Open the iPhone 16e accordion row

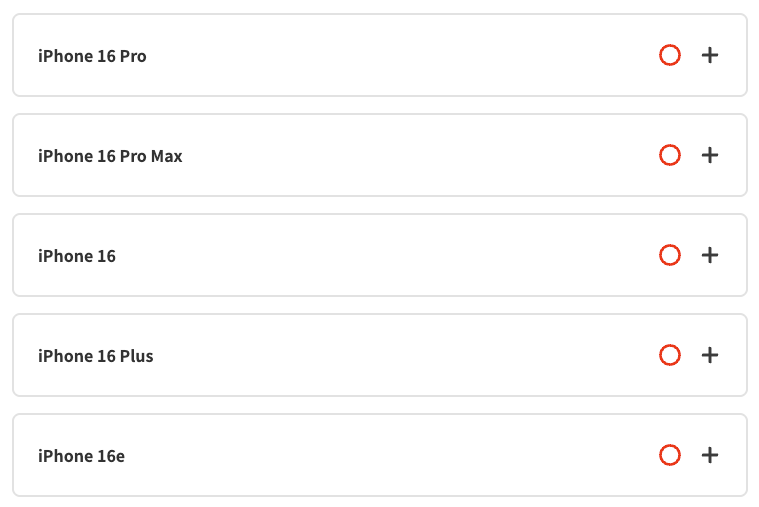pos(380,456)
